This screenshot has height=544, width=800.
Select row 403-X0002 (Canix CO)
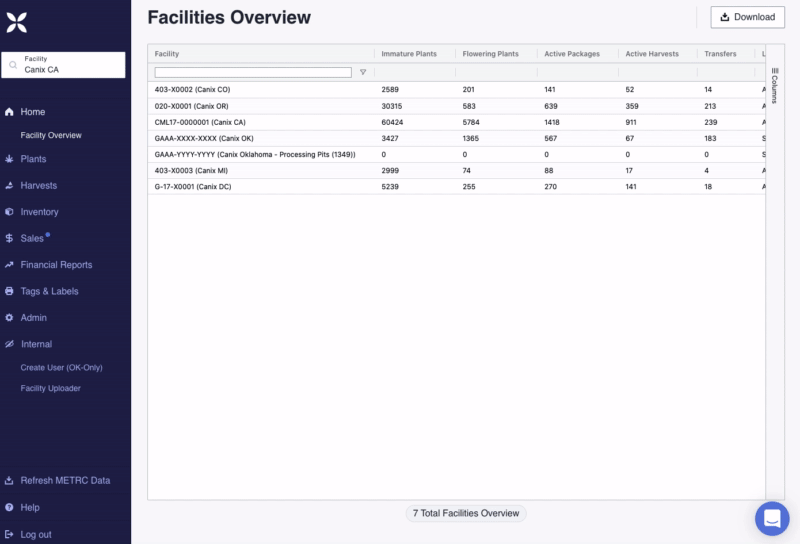(x=457, y=89)
